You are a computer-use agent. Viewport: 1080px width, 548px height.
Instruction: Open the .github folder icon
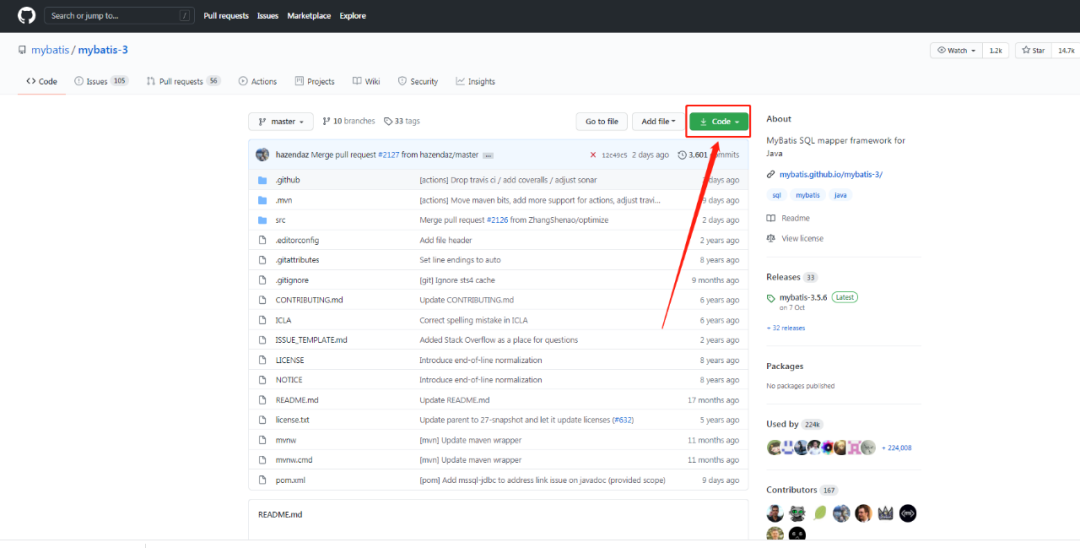coord(262,180)
